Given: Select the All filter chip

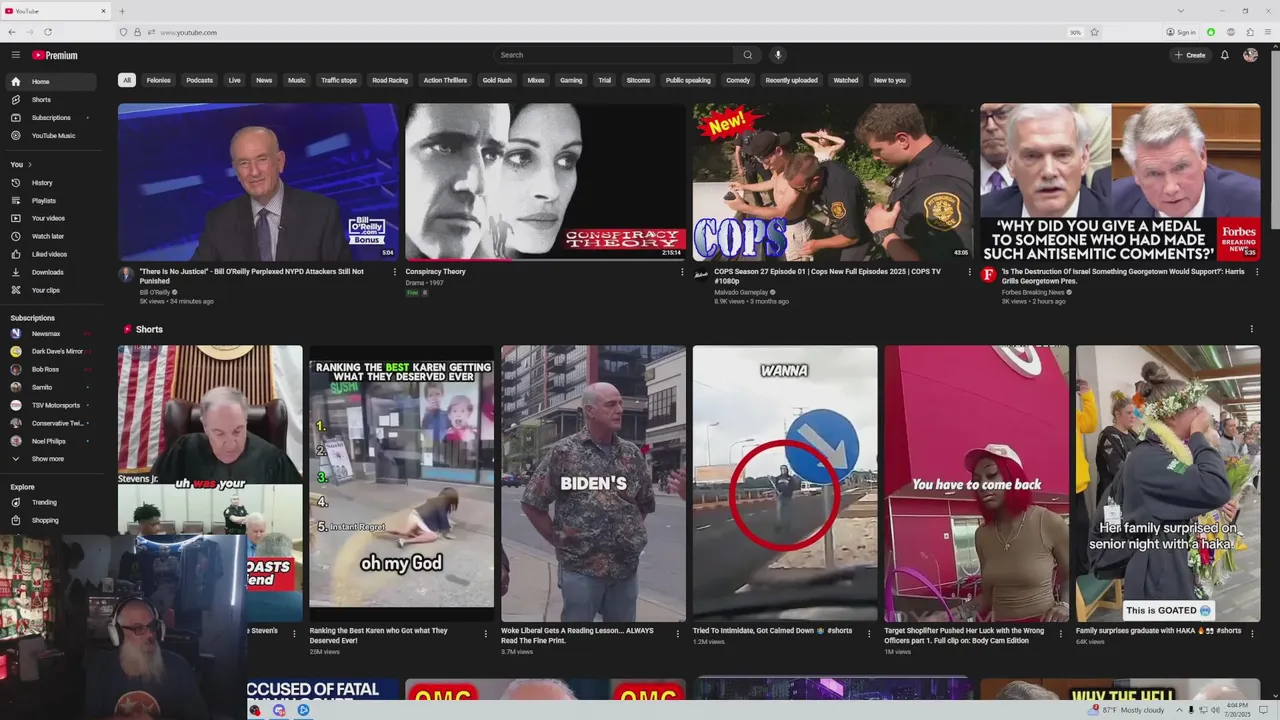Looking at the screenshot, I should [127, 80].
